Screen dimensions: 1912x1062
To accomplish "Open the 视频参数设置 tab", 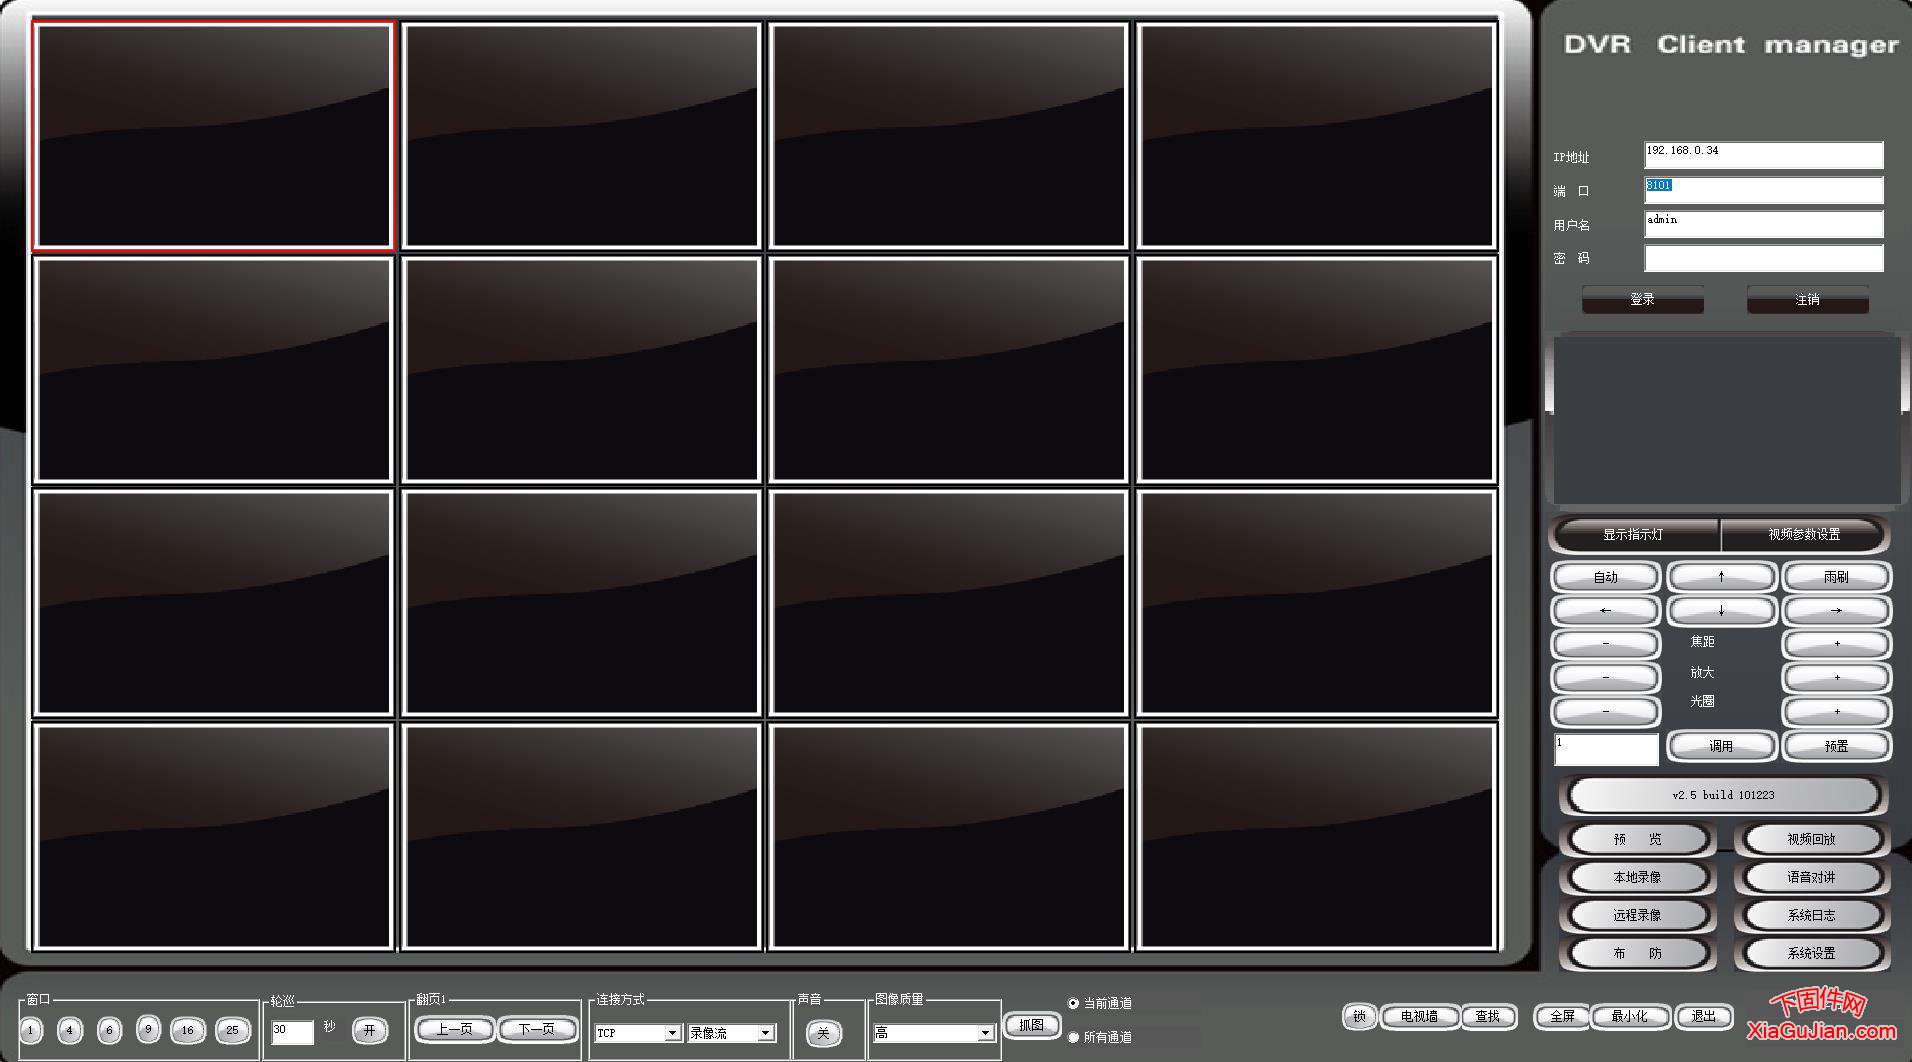I will [x=1804, y=534].
